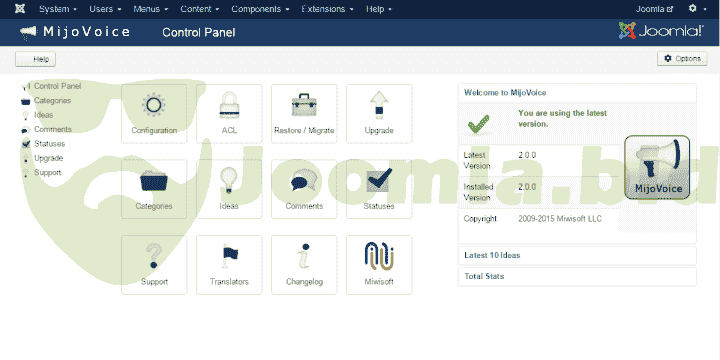Viewport: 720px width, 360px height.
Task: Expand the Latest 10 Ideas panel
Action: tap(577, 256)
